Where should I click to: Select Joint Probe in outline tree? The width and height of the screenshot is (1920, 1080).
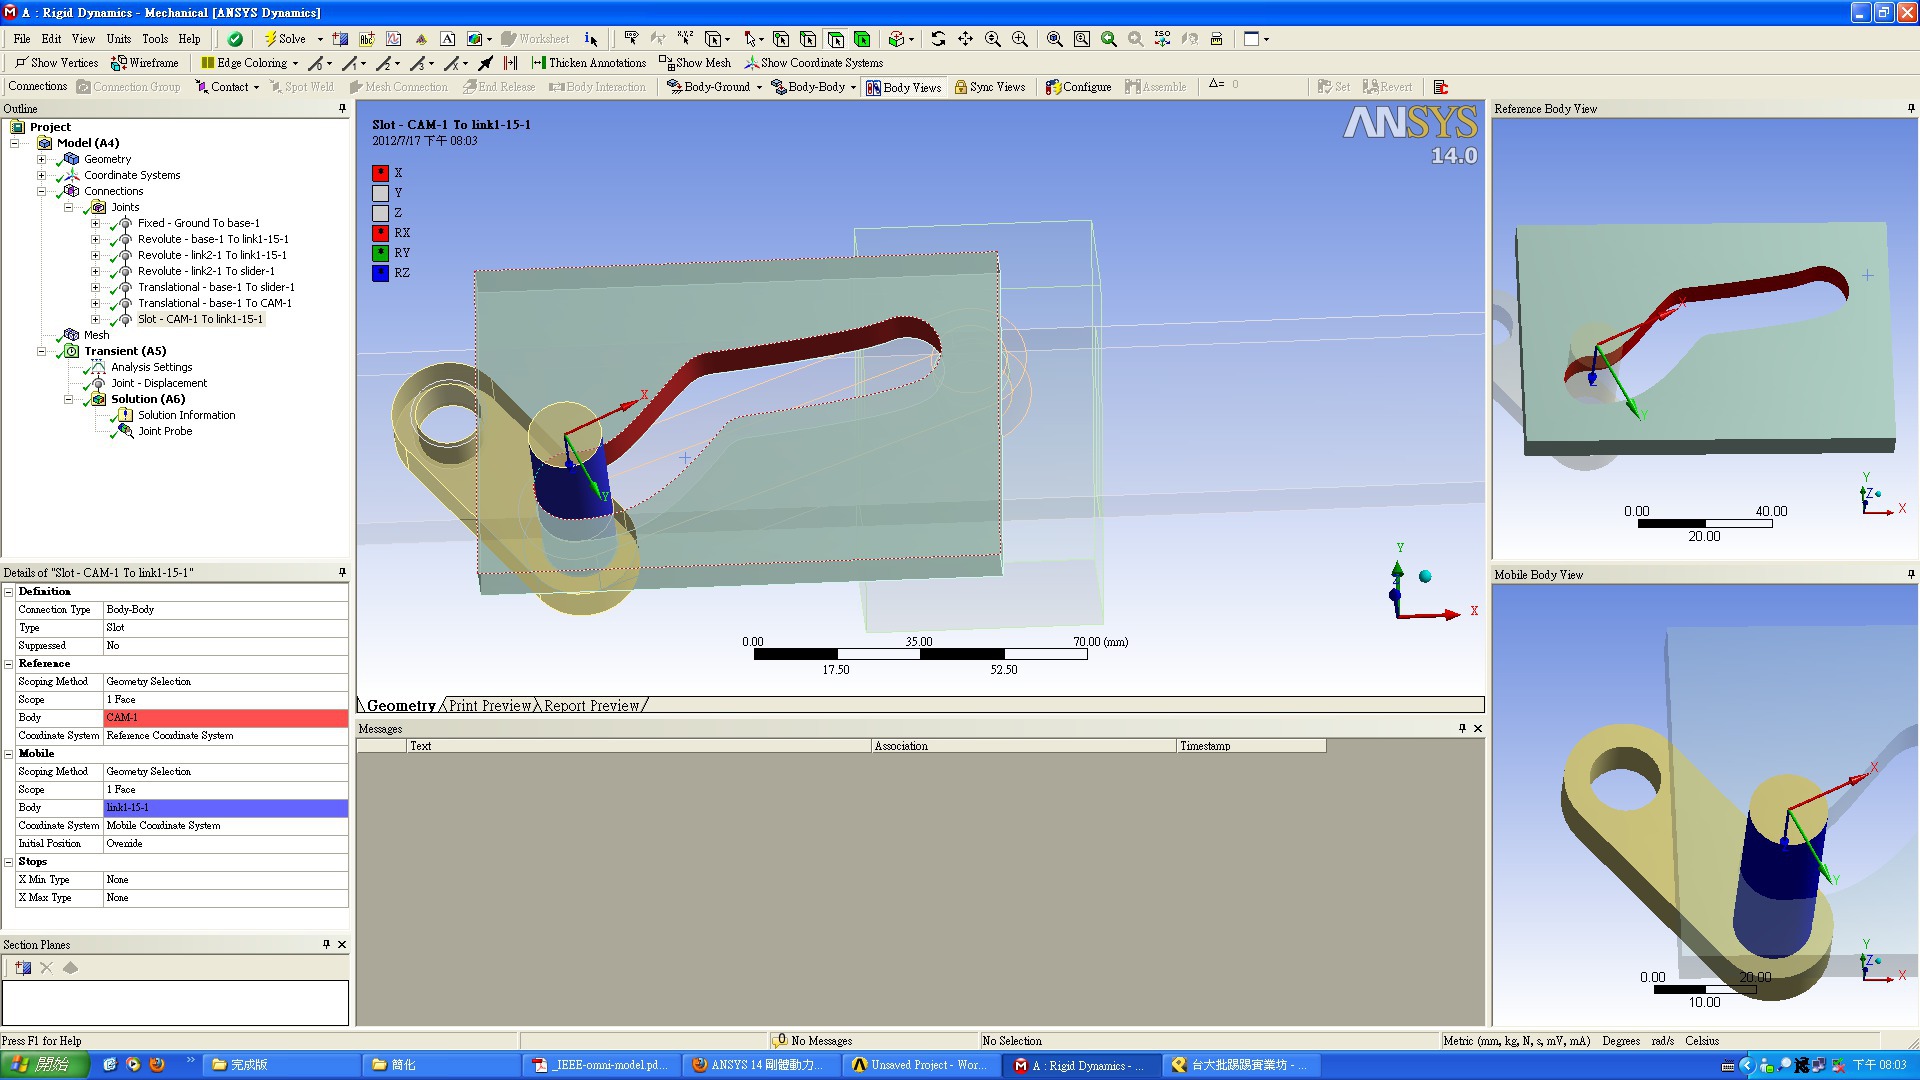(165, 431)
